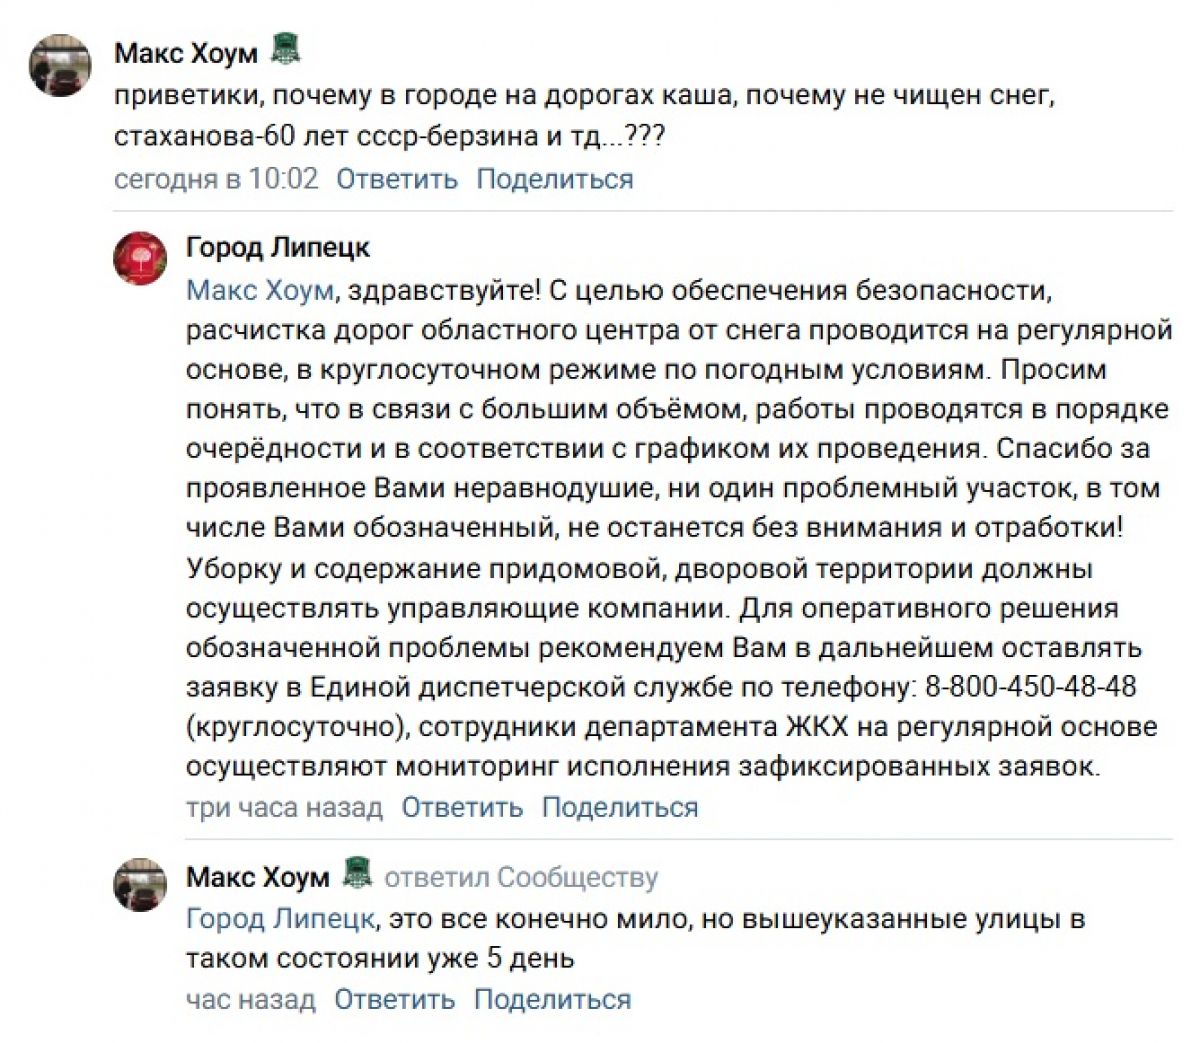Open Макс Хоум's name on the last comment

[x=257, y=877]
